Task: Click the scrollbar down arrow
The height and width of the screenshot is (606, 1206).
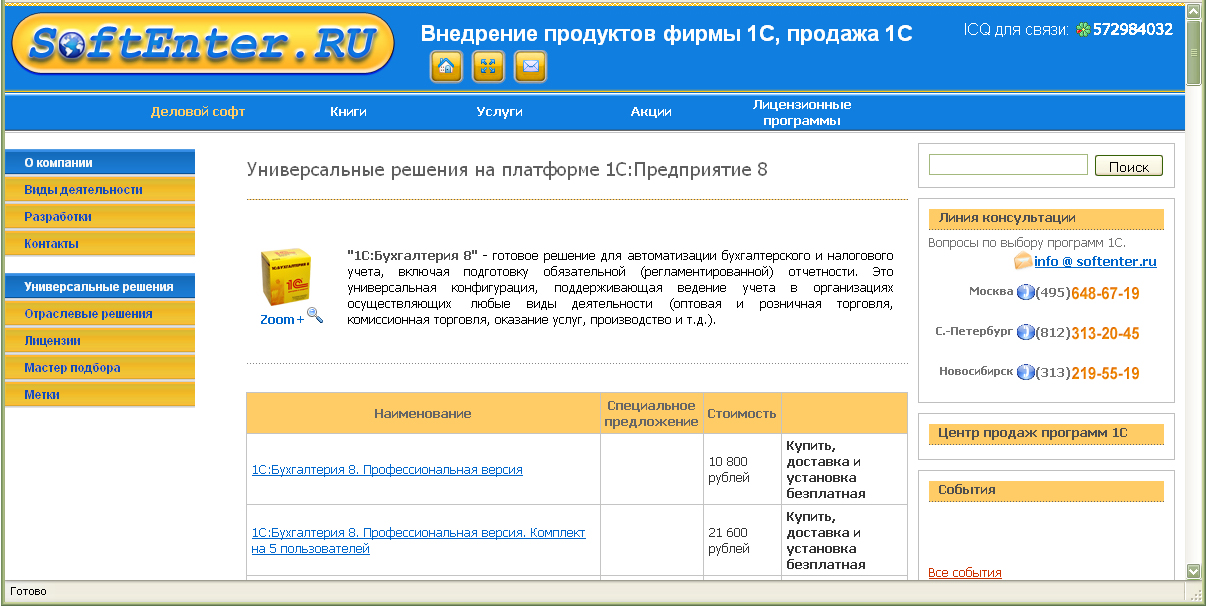Action: [1192, 572]
